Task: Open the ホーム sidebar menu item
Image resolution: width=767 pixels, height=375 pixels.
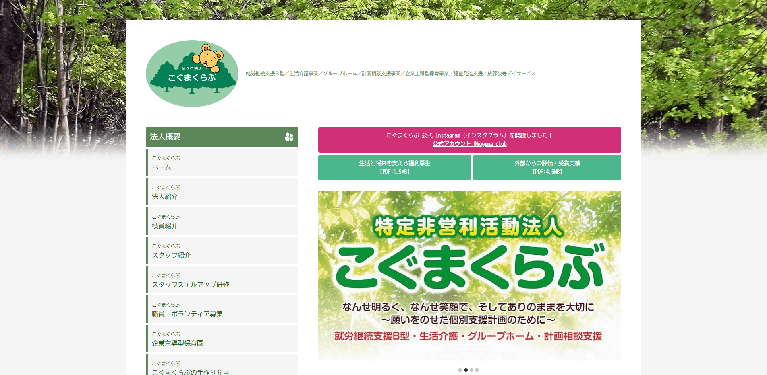Action: point(222,163)
